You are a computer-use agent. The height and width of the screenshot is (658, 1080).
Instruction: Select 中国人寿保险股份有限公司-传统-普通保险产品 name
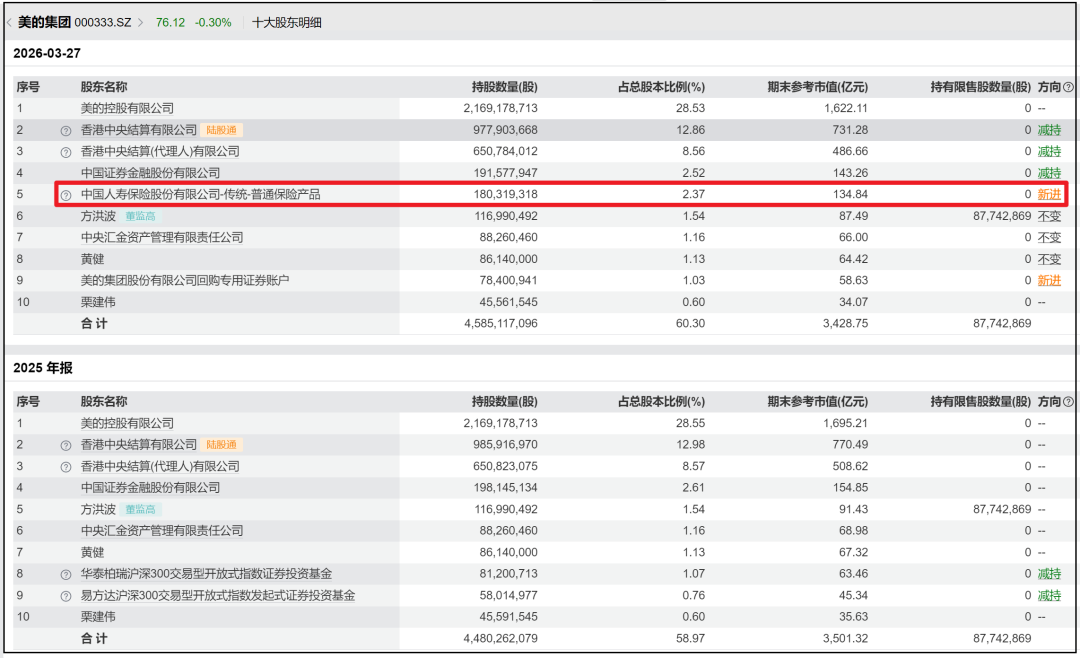(200, 194)
